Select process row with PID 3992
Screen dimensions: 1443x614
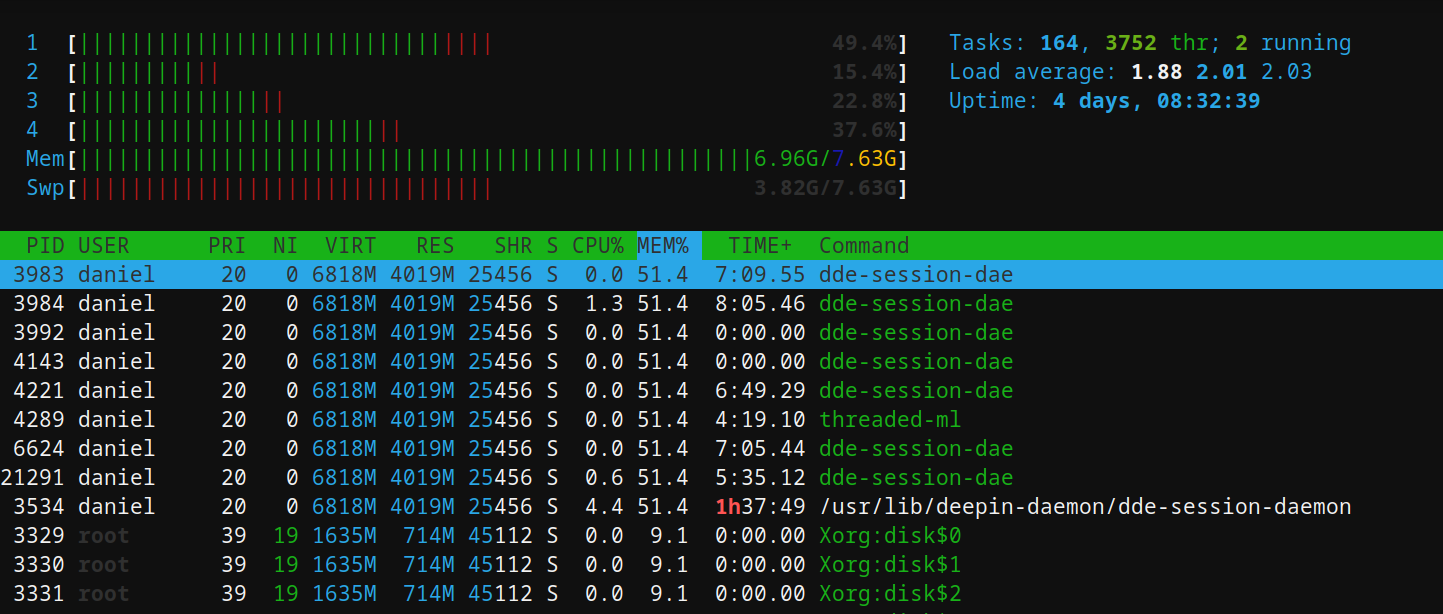[x=721, y=333]
